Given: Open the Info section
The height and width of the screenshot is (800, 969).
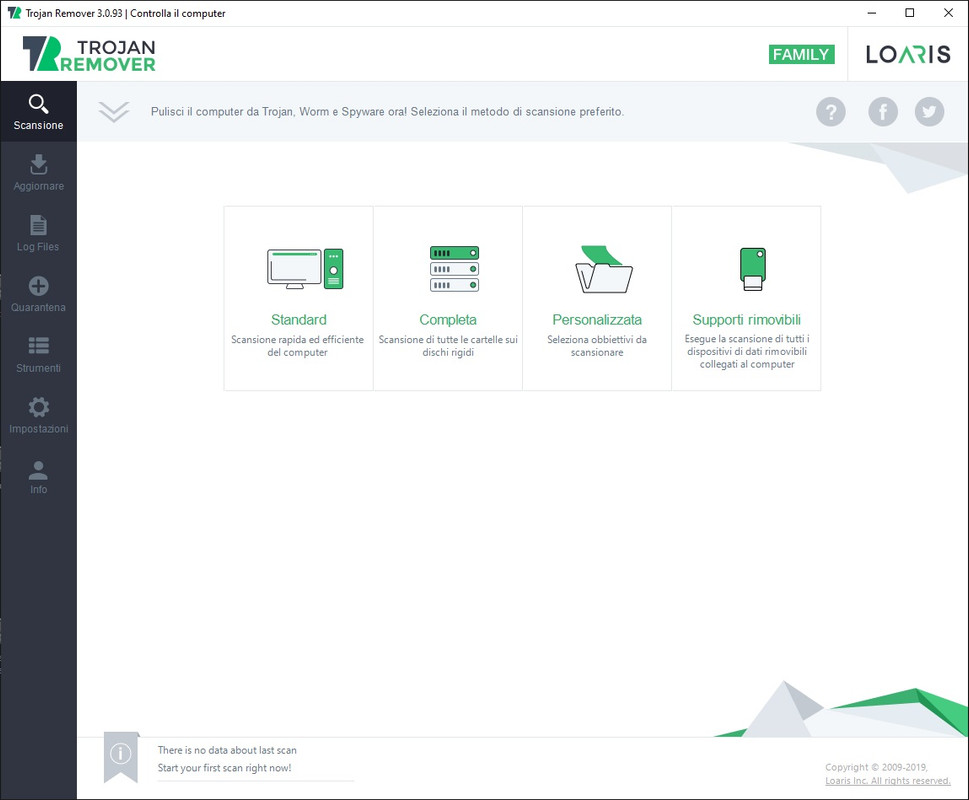Looking at the screenshot, I should click(38, 477).
